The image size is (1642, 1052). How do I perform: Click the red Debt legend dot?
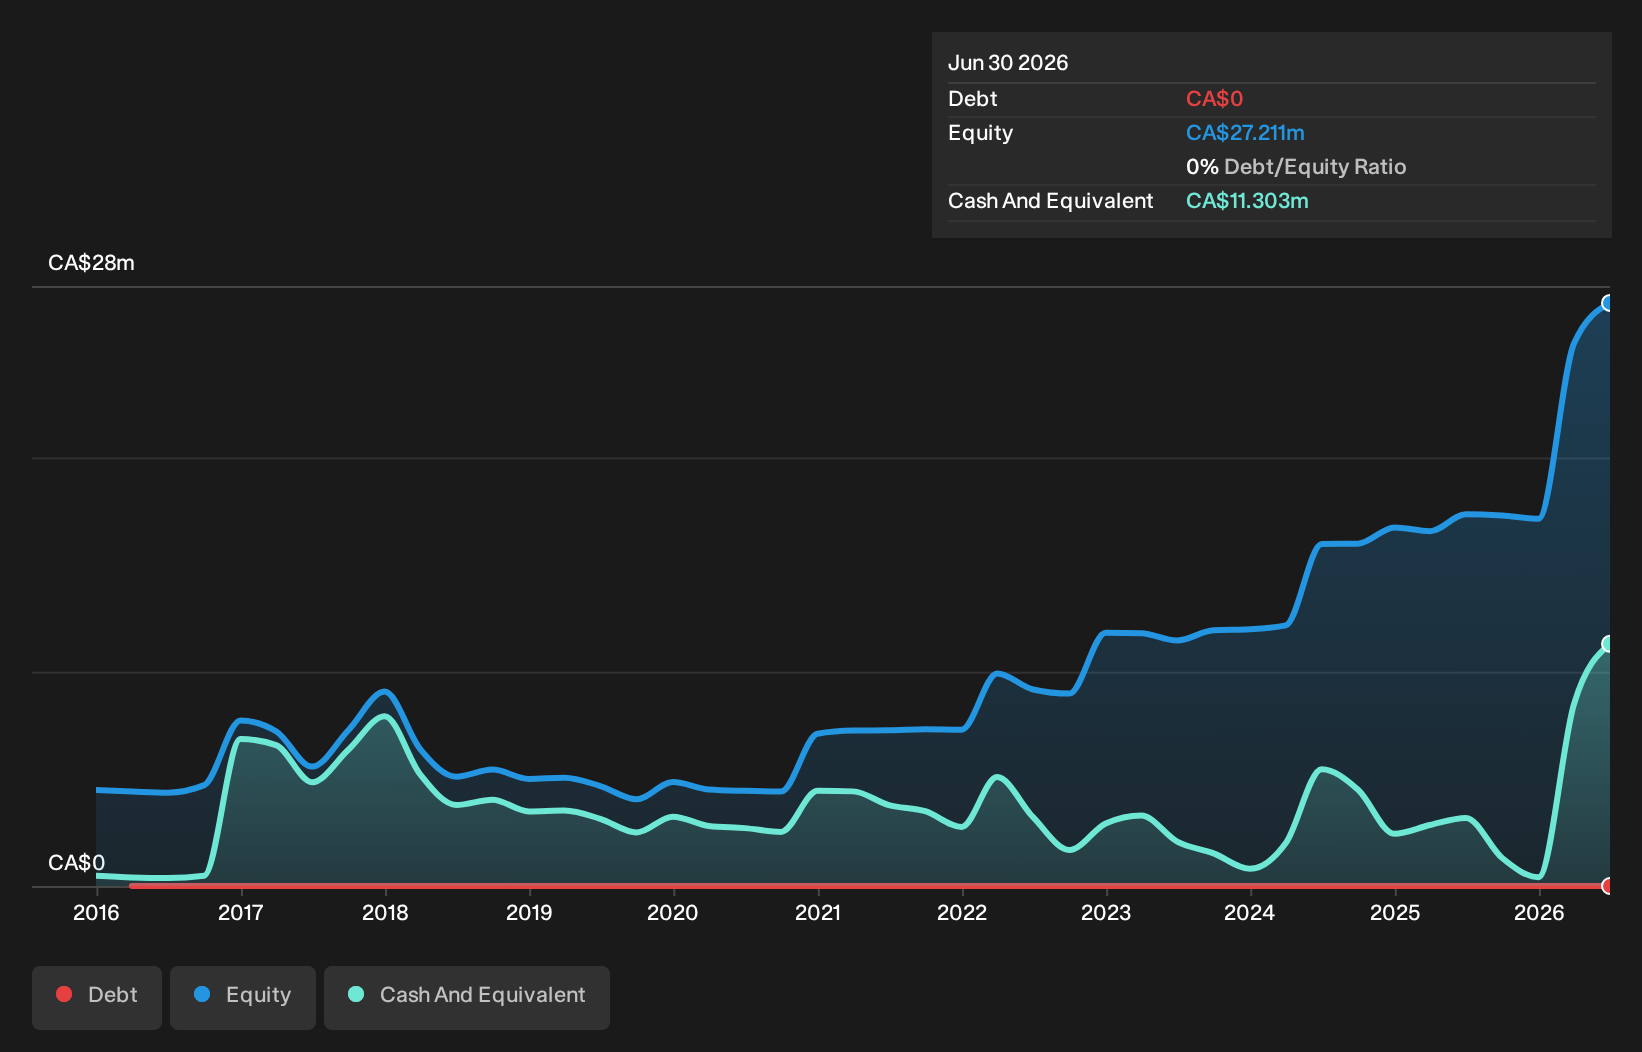pos(64,994)
